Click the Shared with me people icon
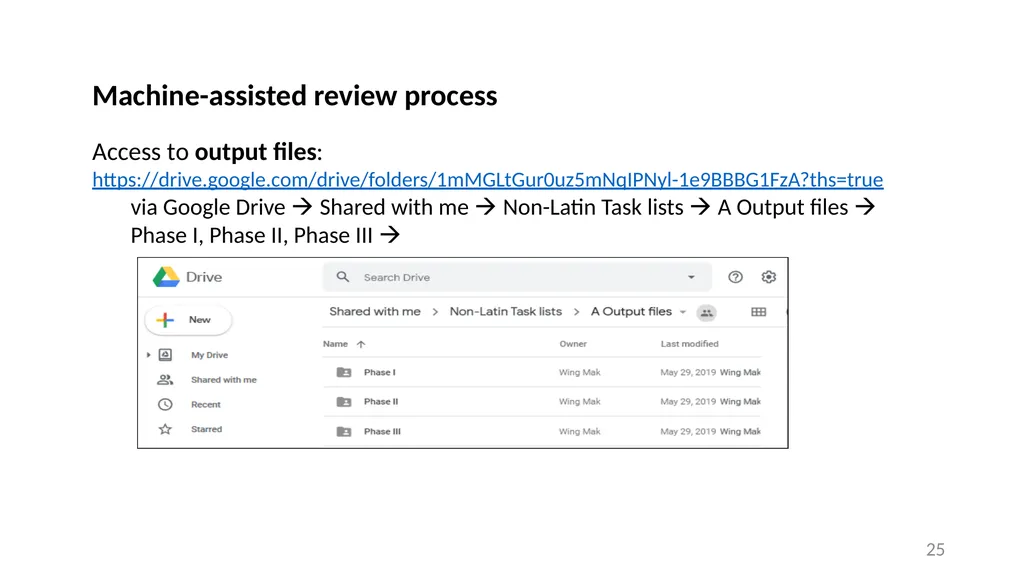This screenshot has width=1024, height=575. pyautogui.click(x=165, y=380)
